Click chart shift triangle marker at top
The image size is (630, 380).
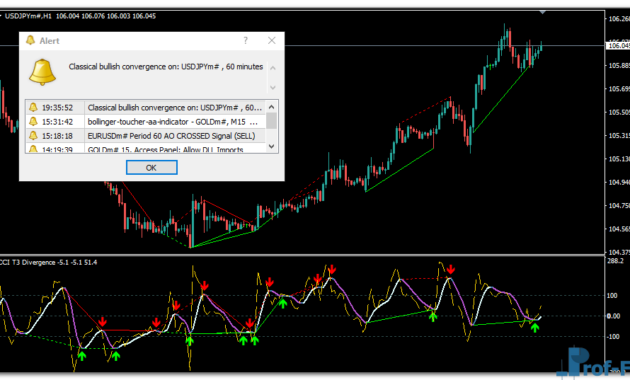coord(542,12)
